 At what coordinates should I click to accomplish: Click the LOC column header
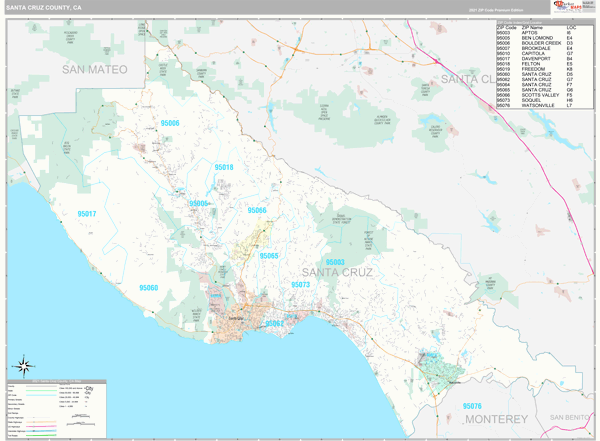coord(570,26)
